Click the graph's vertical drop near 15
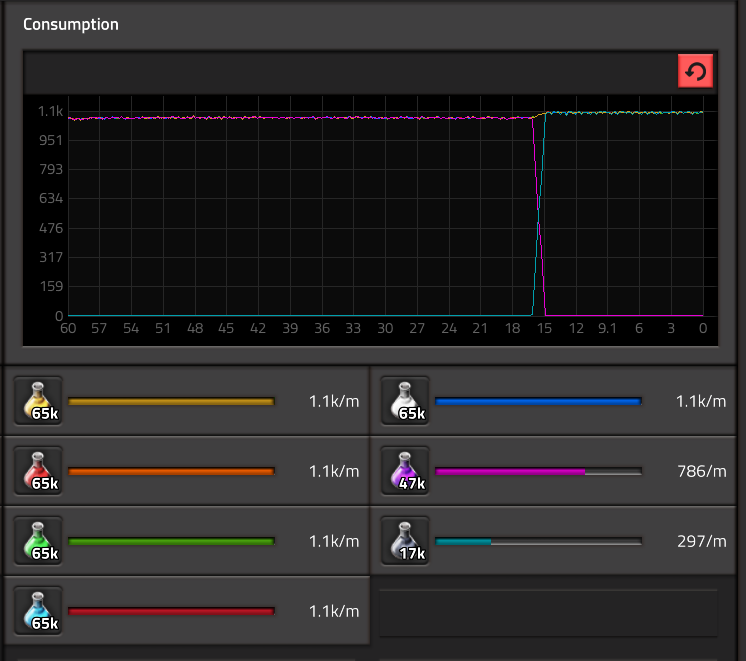Screen dimensions: 746x661 pos(539,220)
